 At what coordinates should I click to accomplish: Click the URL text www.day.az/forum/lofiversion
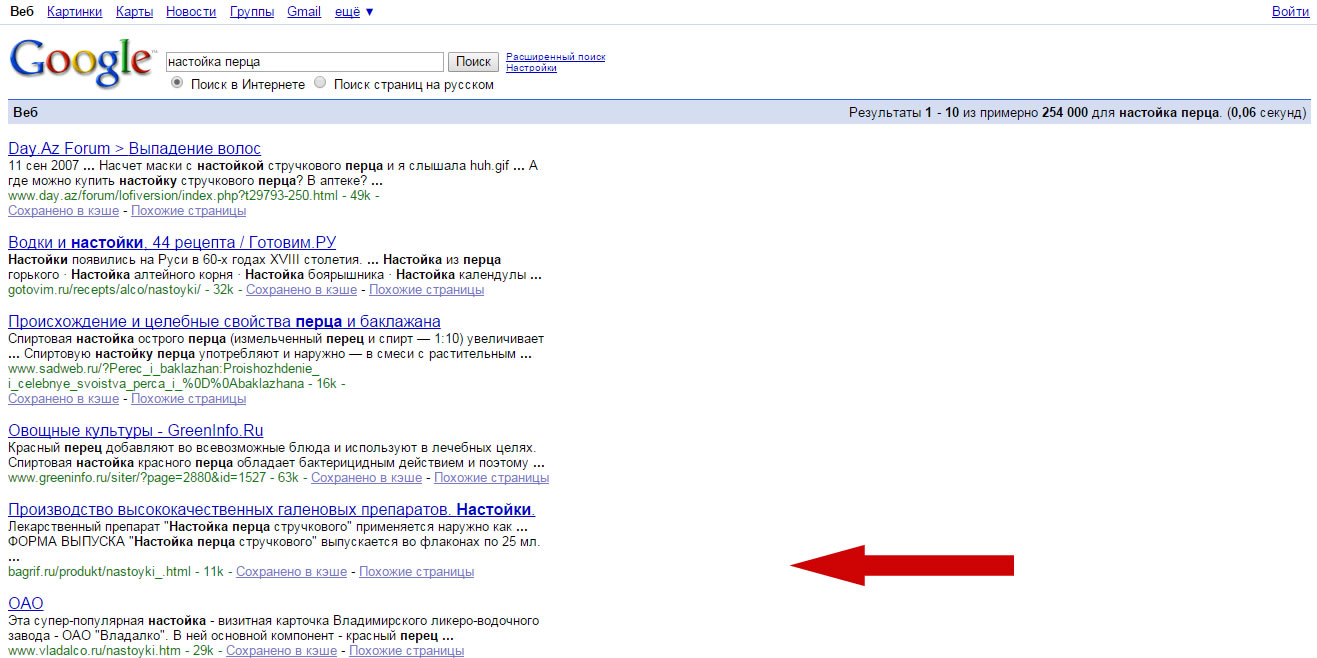click(173, 196)
